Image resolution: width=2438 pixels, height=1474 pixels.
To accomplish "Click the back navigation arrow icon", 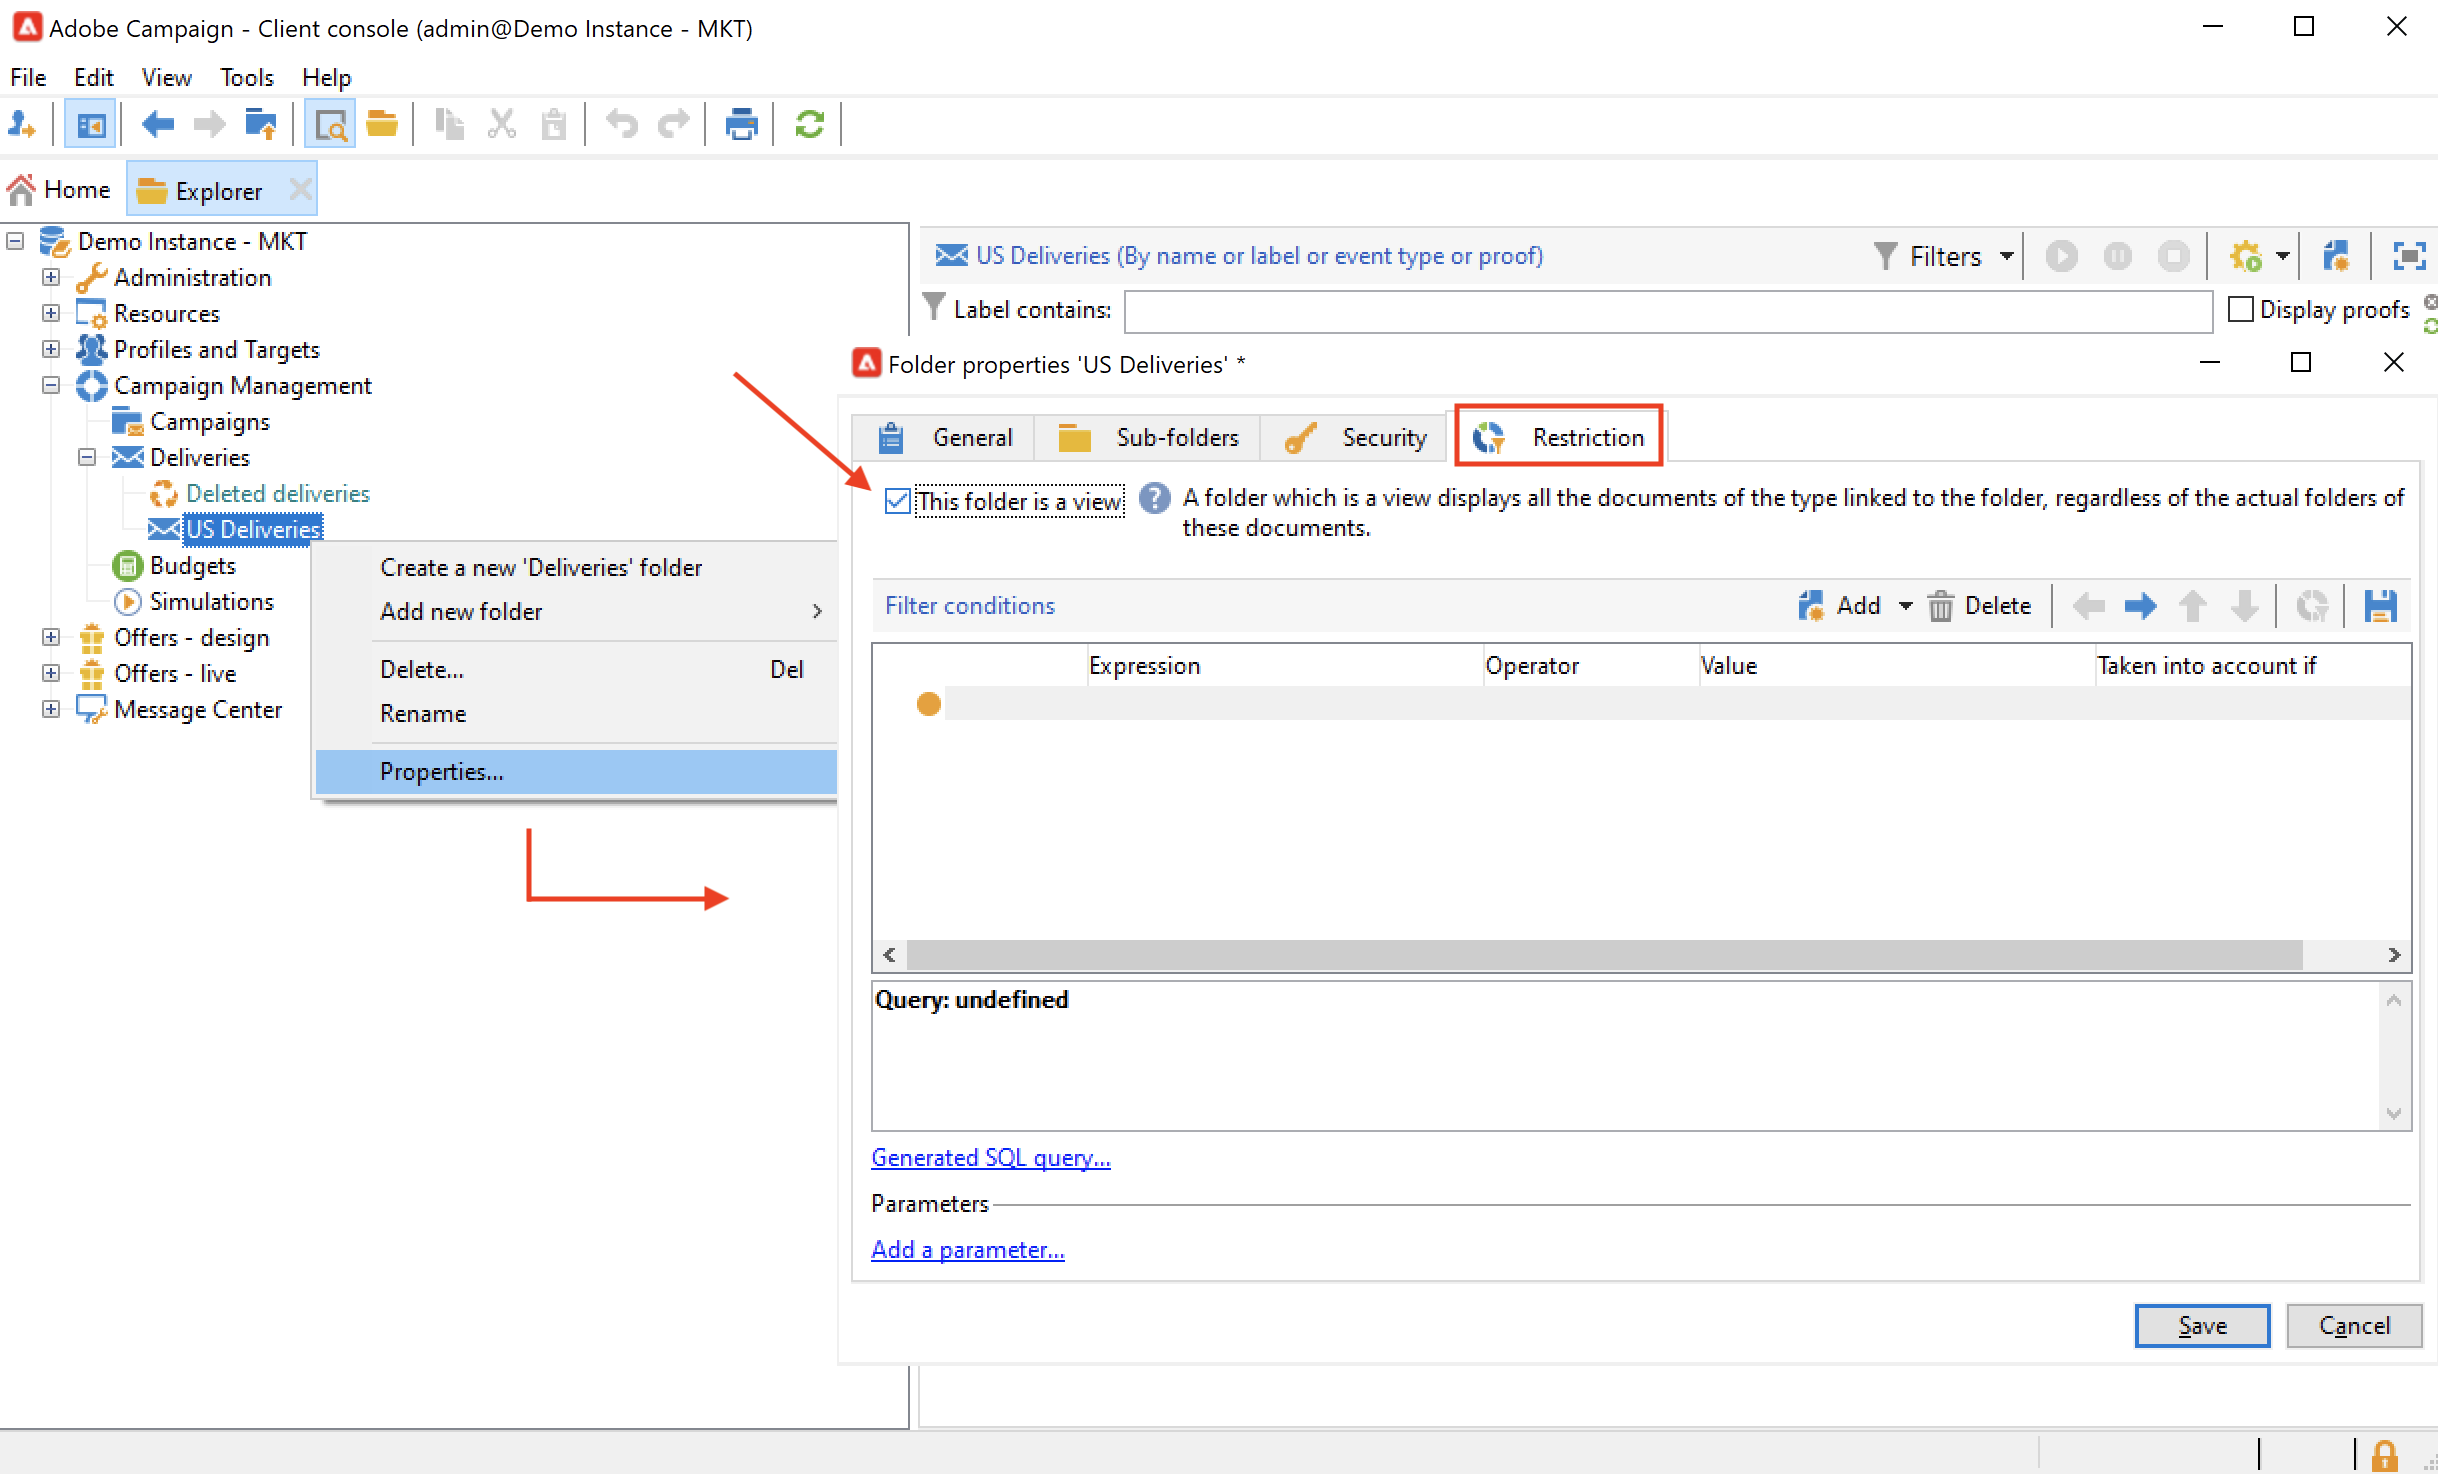I will [158, 125].
